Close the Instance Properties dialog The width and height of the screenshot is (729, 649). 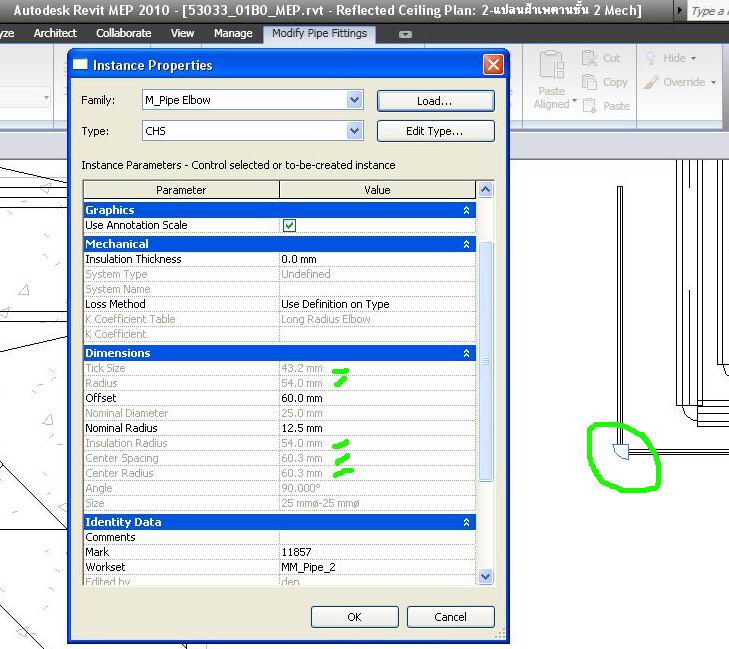pyautogui.click(x=493, y=64)
